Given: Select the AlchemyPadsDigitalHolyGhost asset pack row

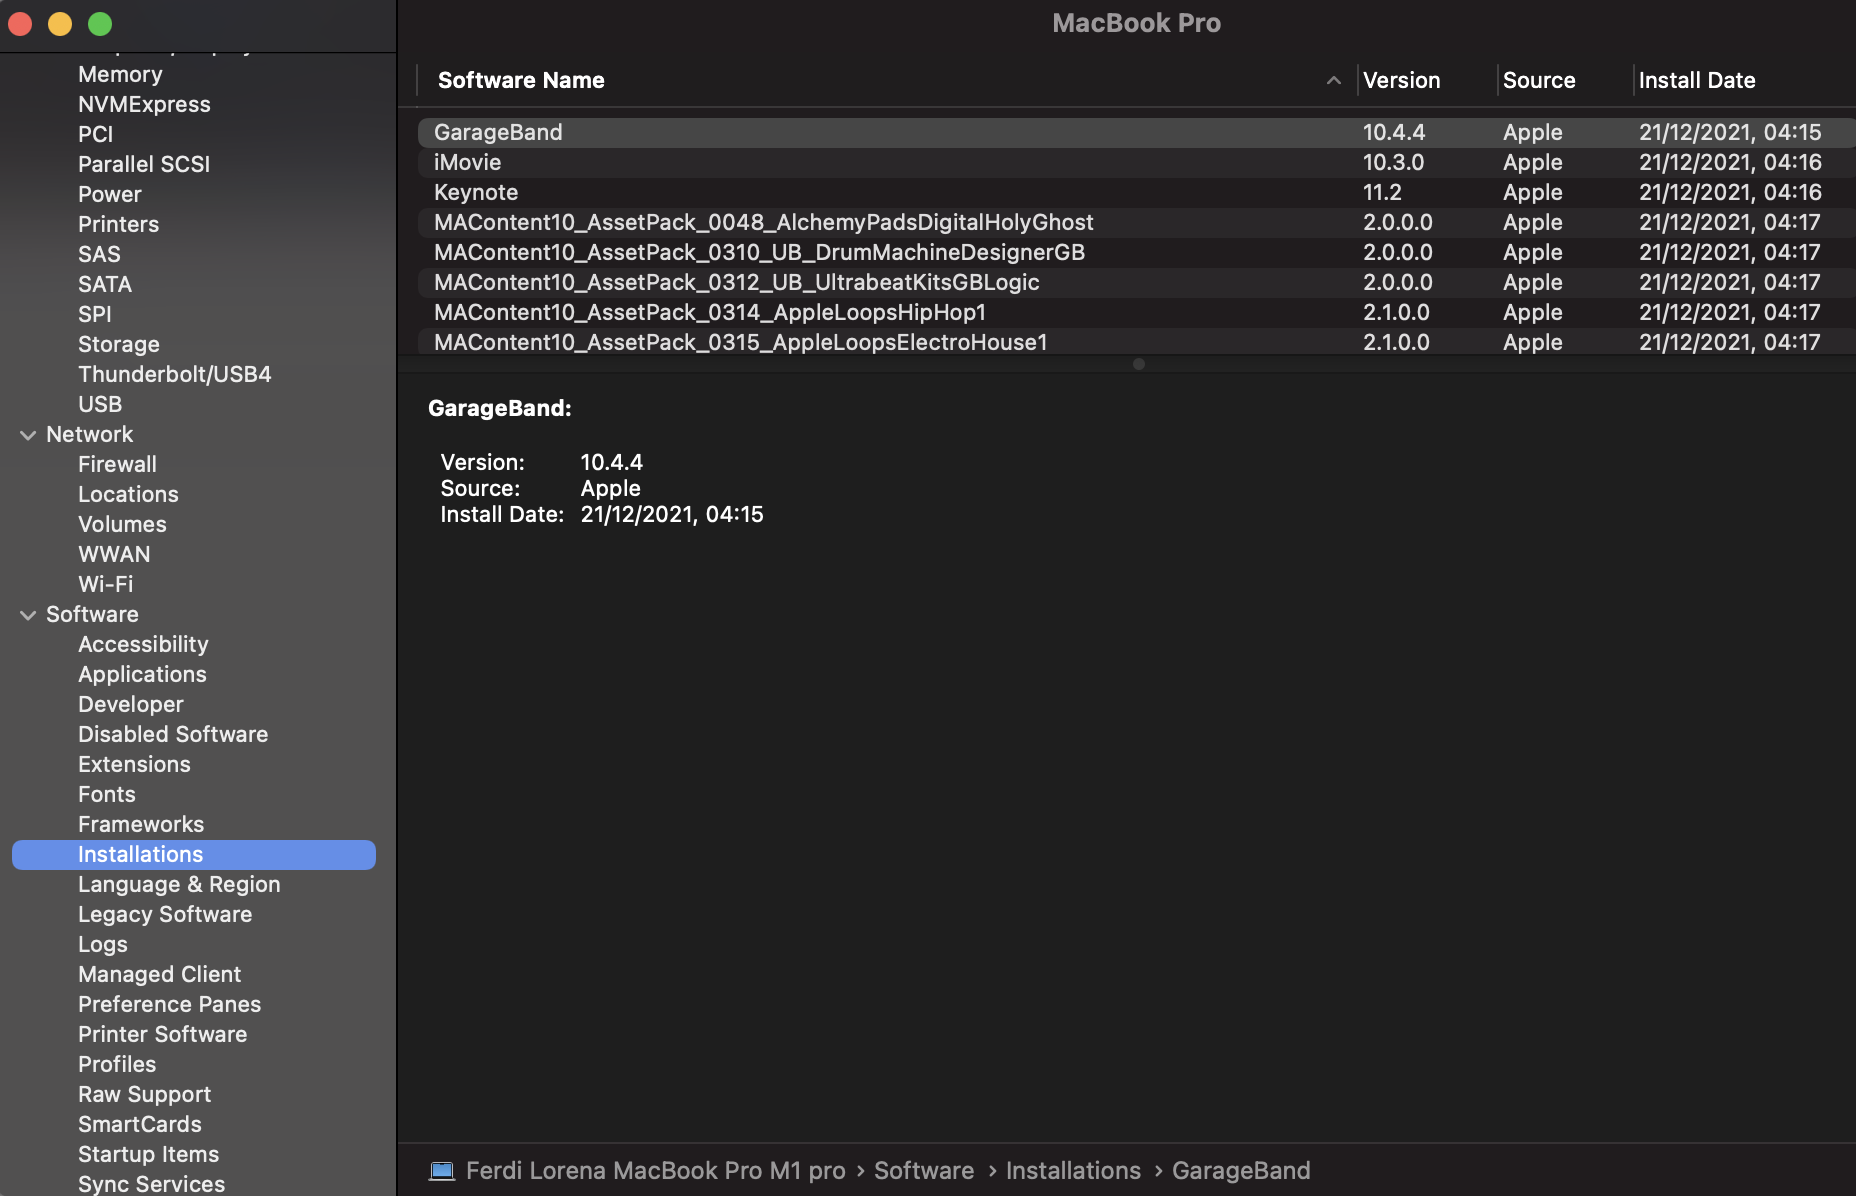Looking at the screenshot, I should (1137, 223).
